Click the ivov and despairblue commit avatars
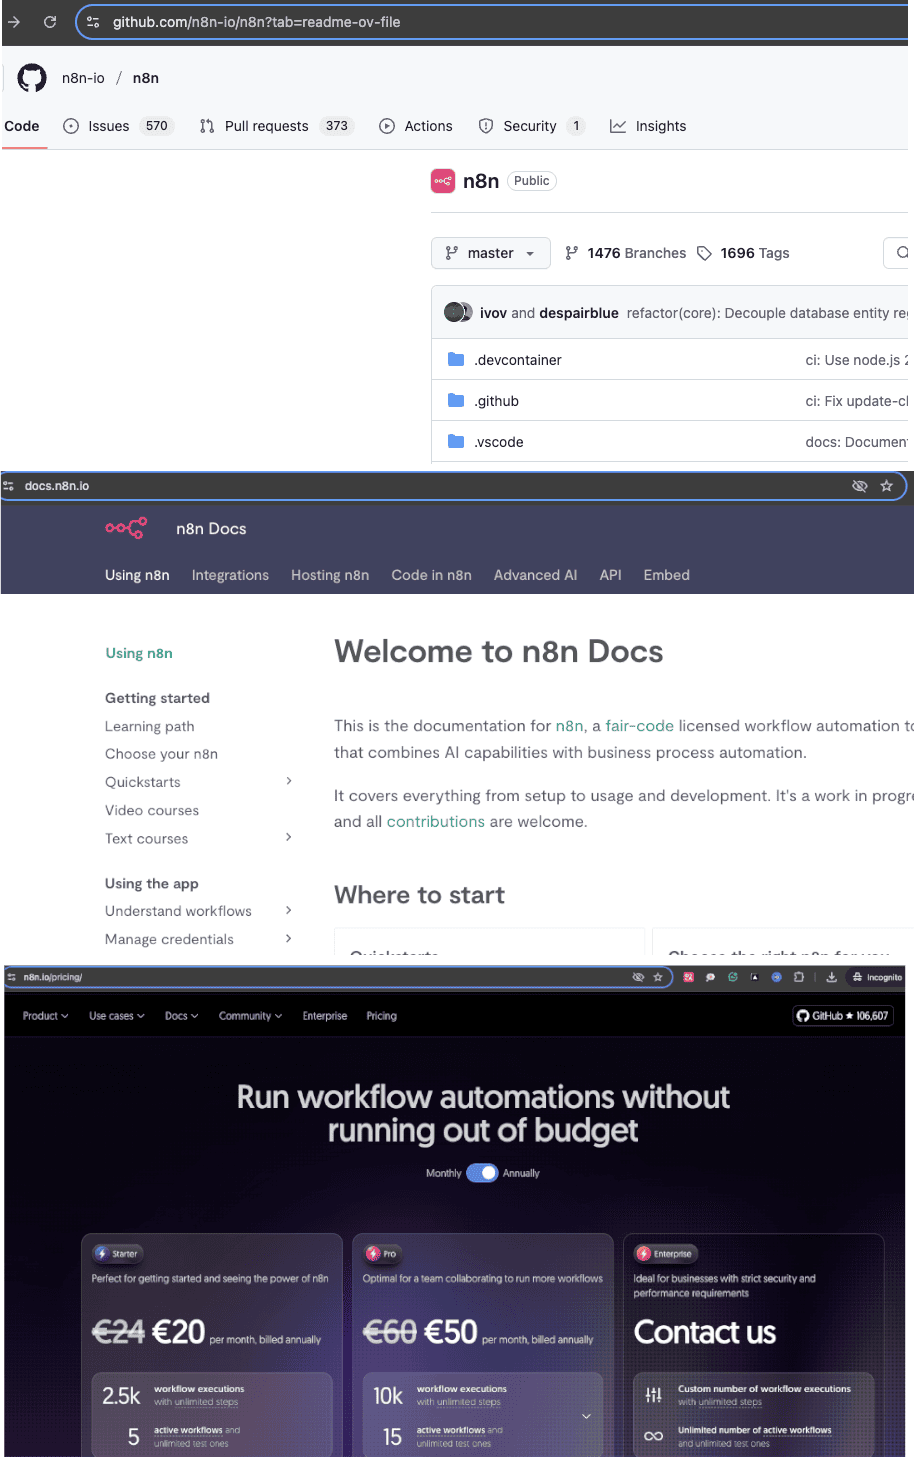The image size is (914, 1457). [x=458, y=313]
